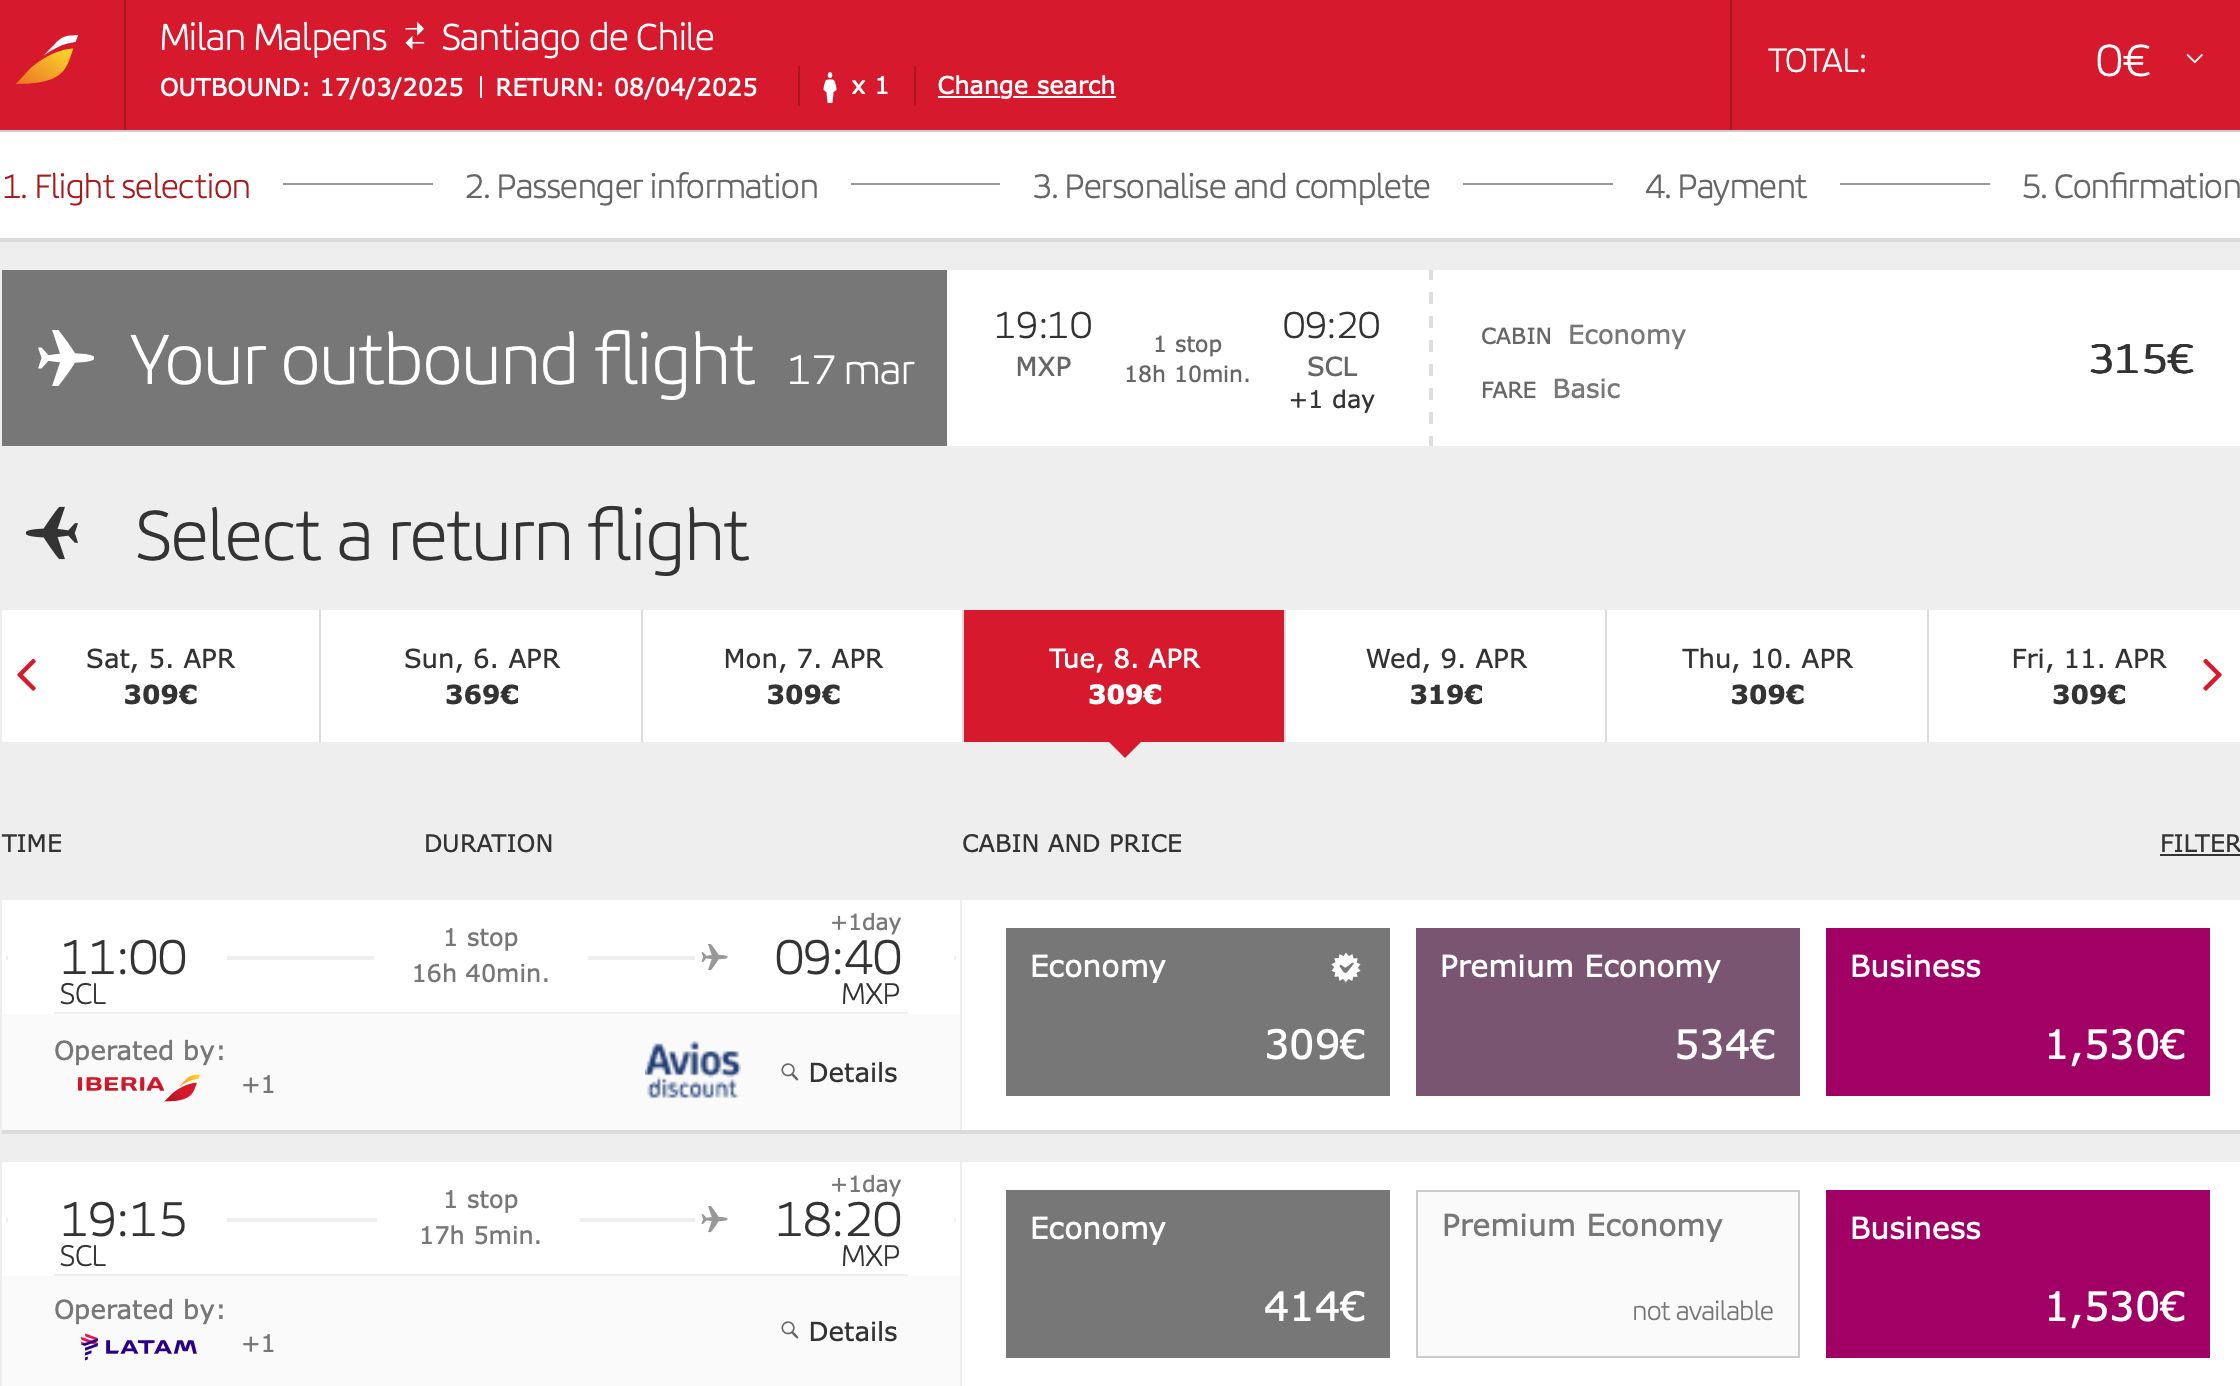Image resolution: width=2240 pixels, height=1386 pixels.
Task: Select the Wed, 9. APR date tab
Action: pyautogui.click(x=1446, y=676)
